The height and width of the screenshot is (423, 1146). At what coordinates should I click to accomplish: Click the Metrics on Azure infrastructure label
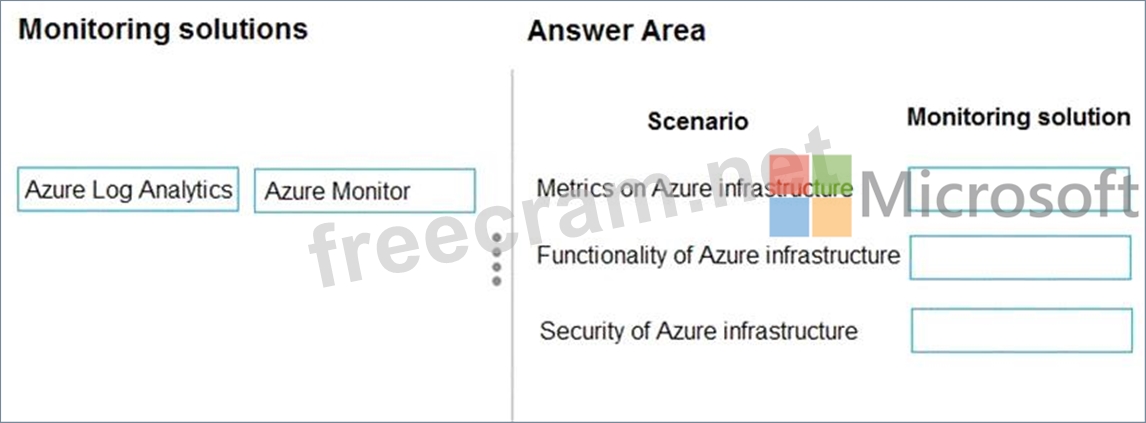point(694,188)
